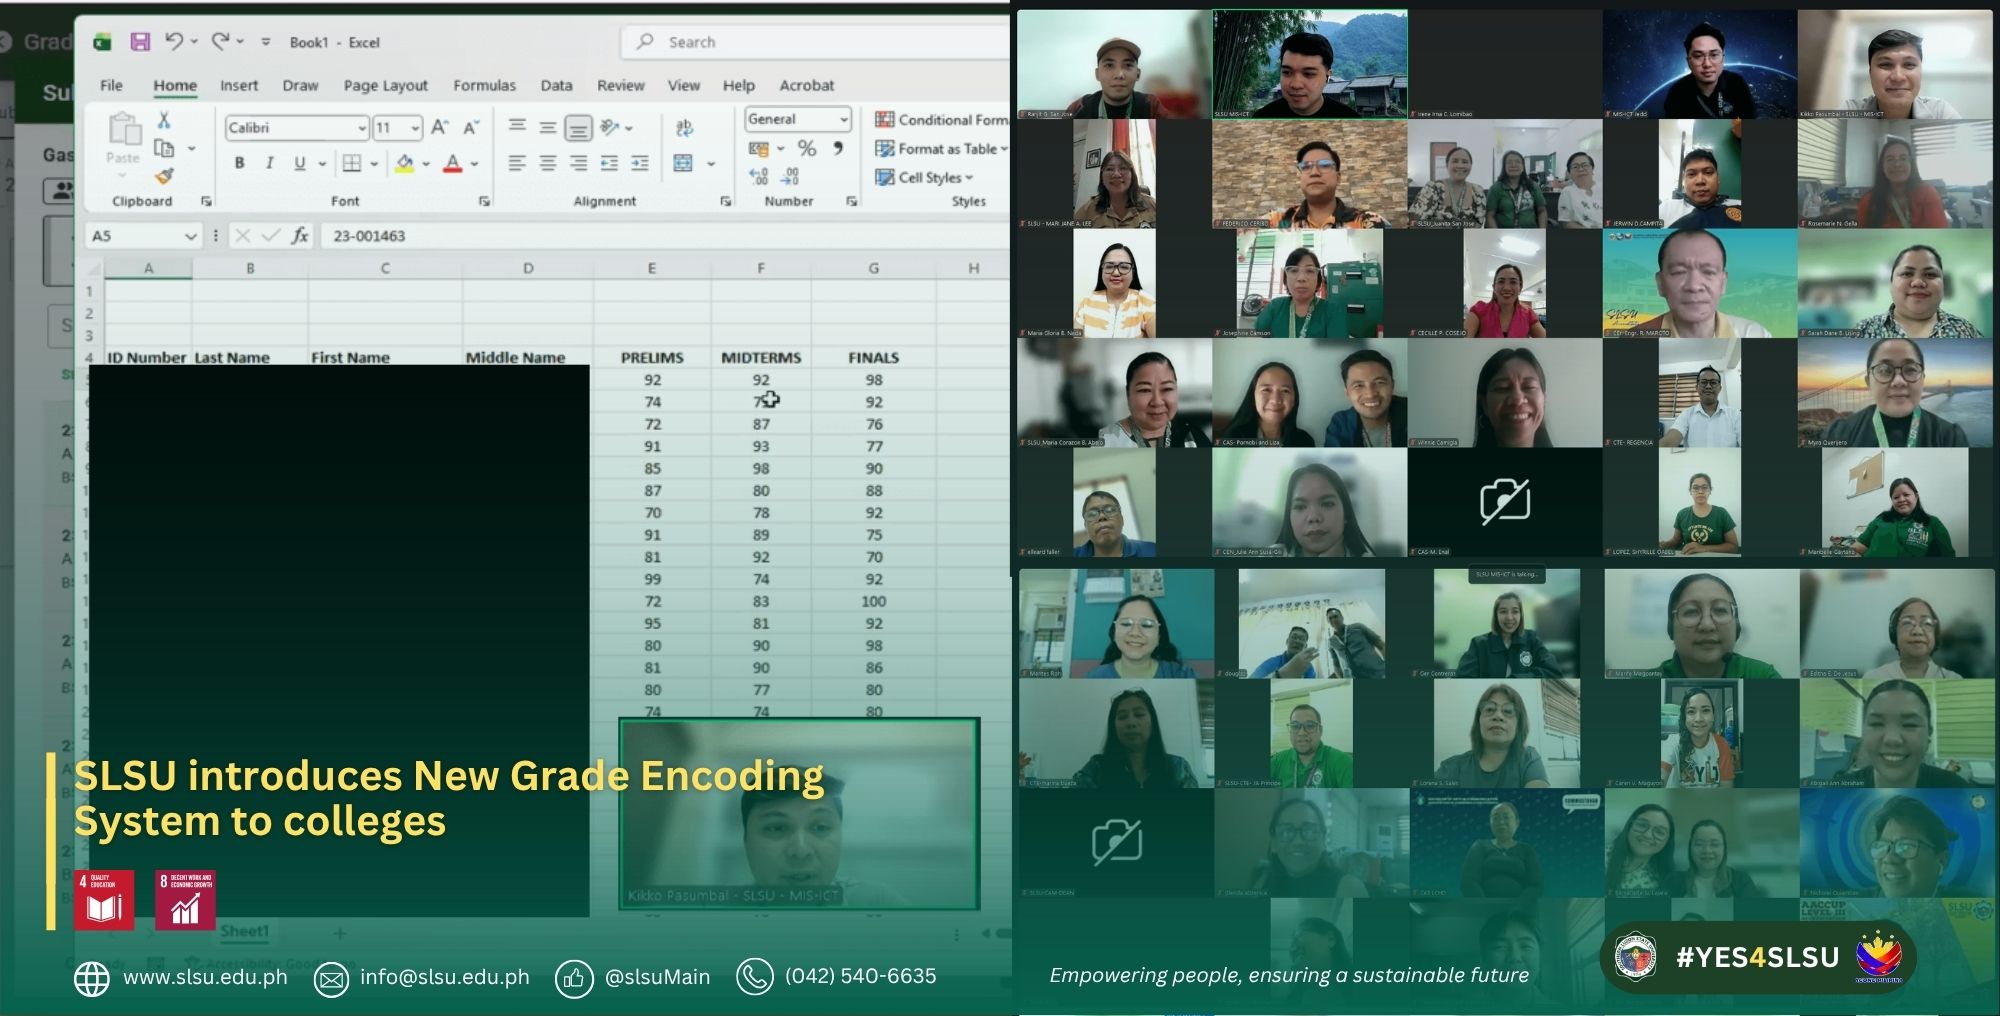Click the yellow Fill Color swatch button
This screenshot has height=1016, width=2000.
click(405, 163)
